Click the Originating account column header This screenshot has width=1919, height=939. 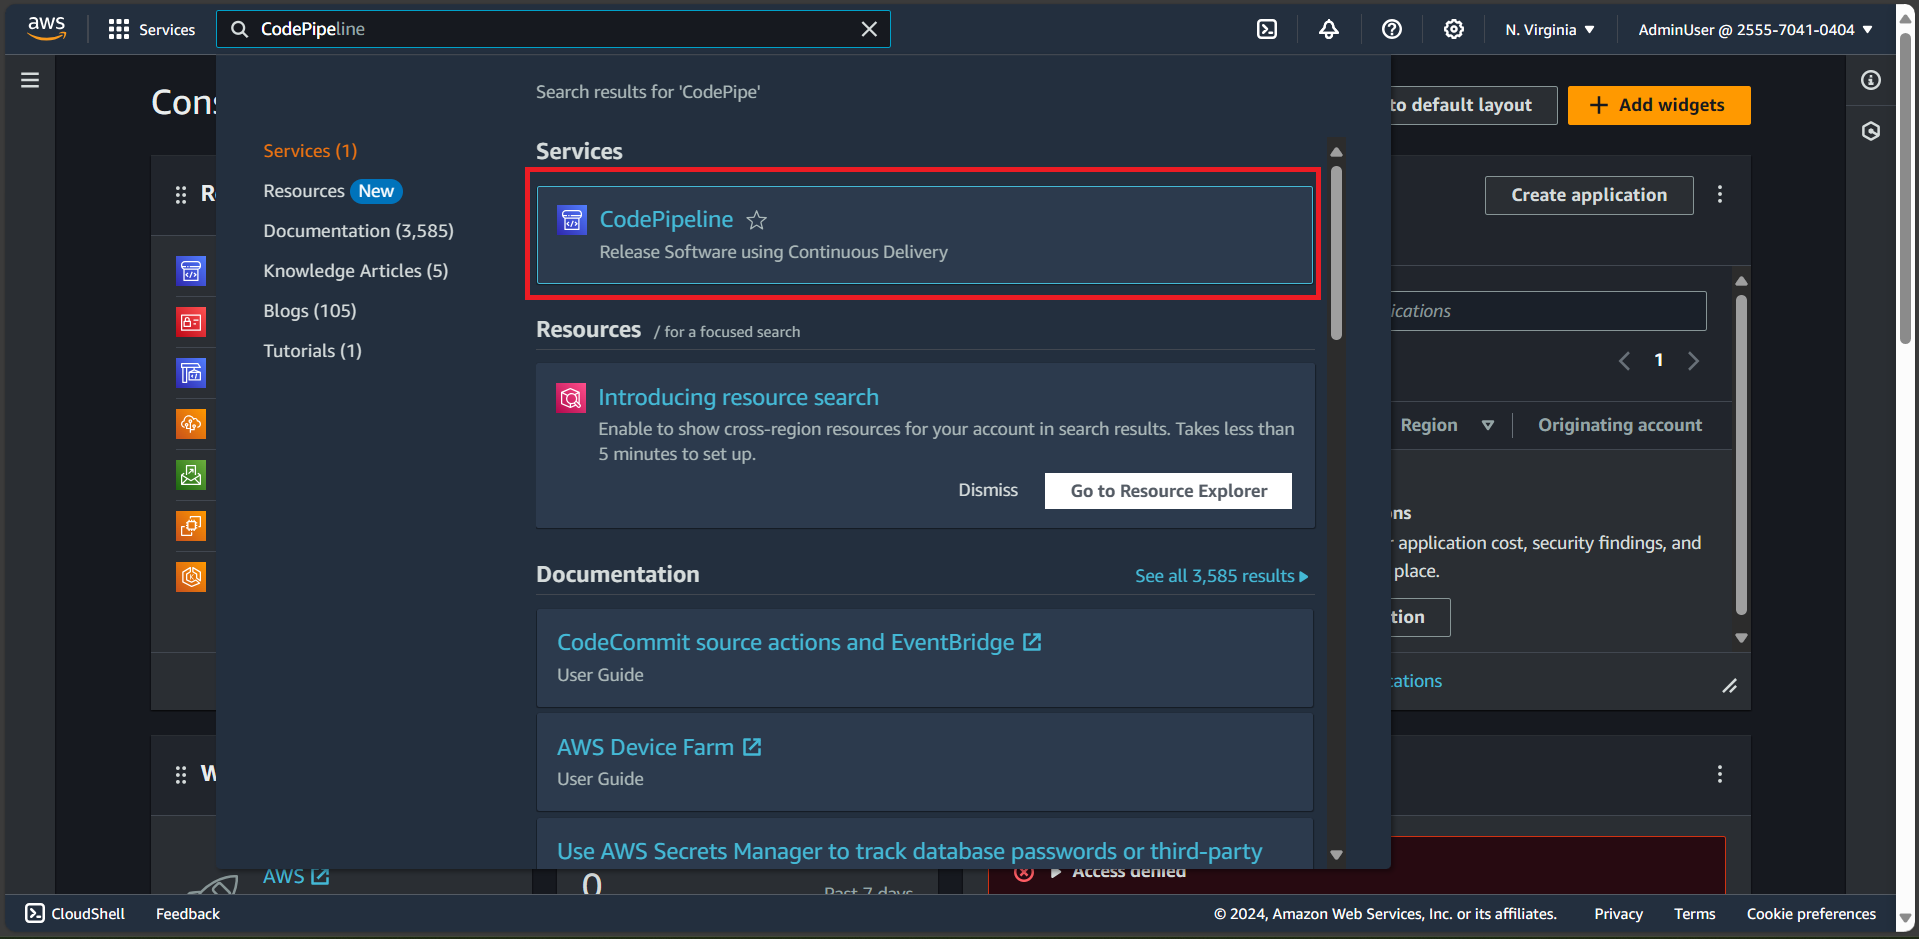tap(1619, 425)
